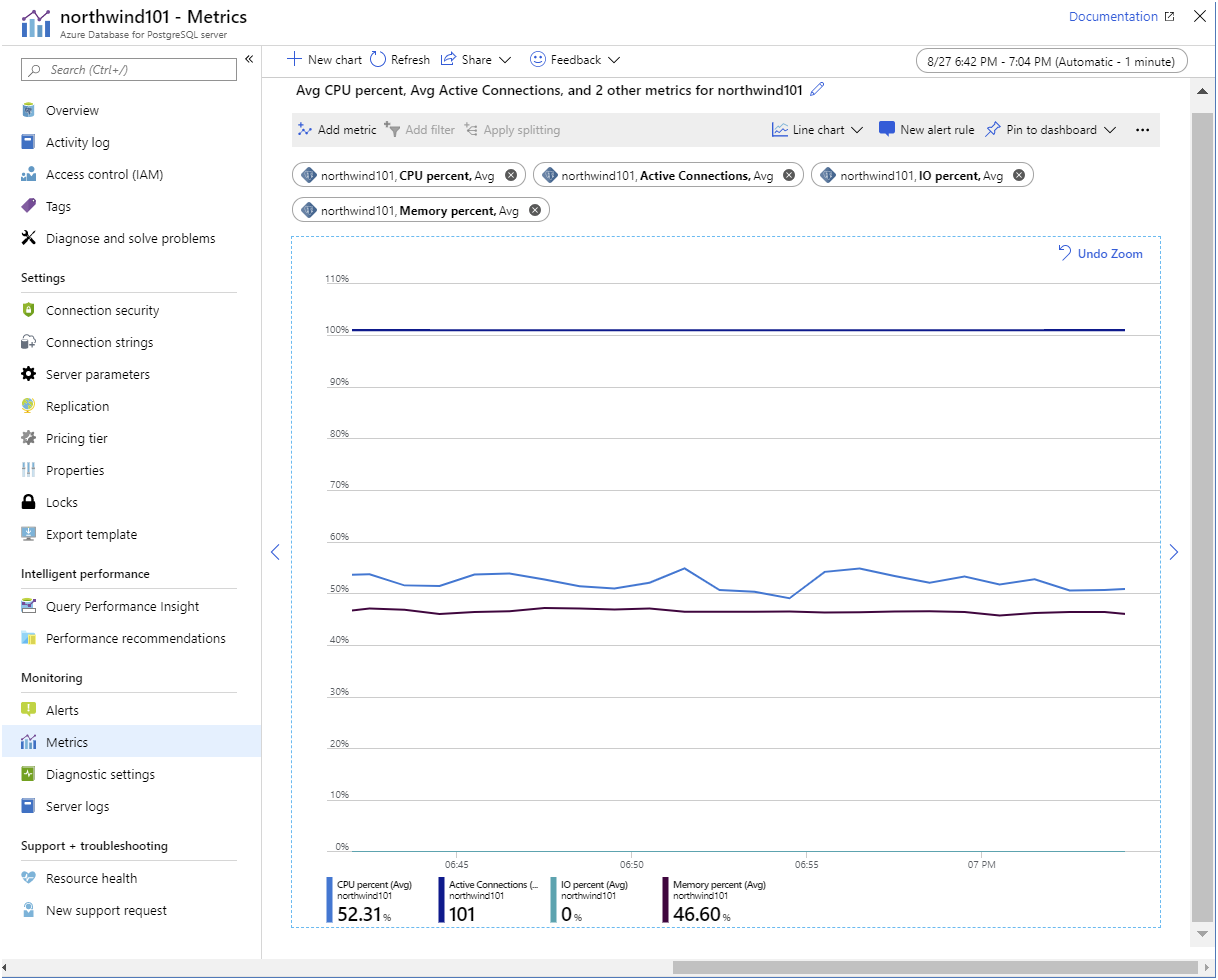Image resolution: width=1218 pixels, height=980 pixels.
Task: Click the CPU percent legend color bar
Action: pyautogui.click(x=329, y=900)
